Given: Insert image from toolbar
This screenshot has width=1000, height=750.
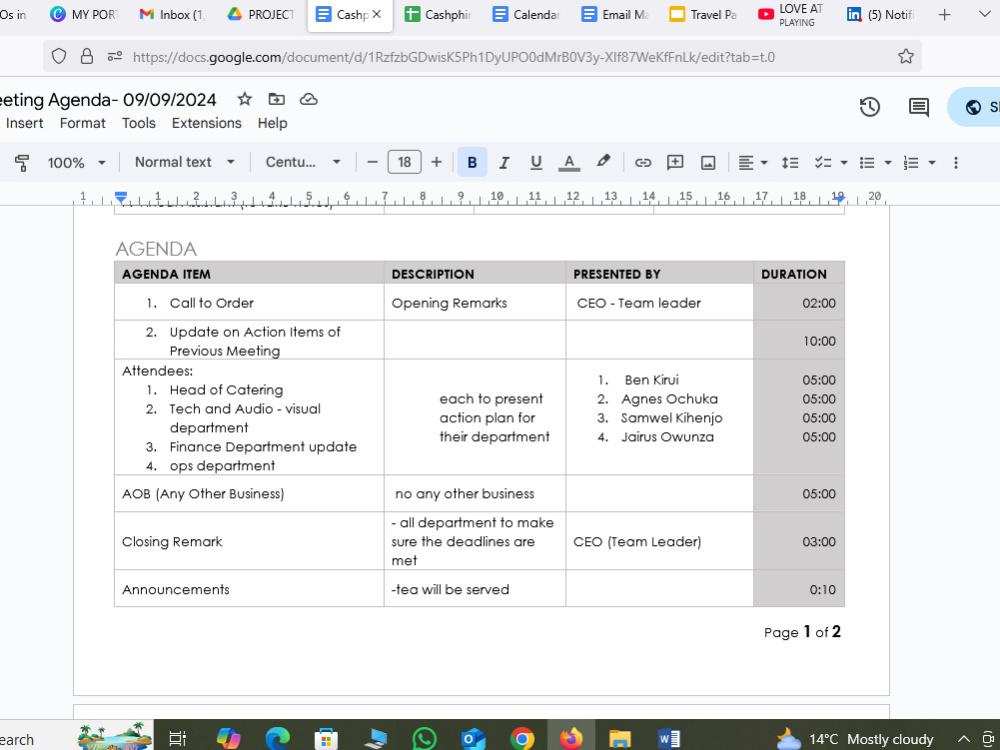Looking at the screenshot, I should coord(708,163).
